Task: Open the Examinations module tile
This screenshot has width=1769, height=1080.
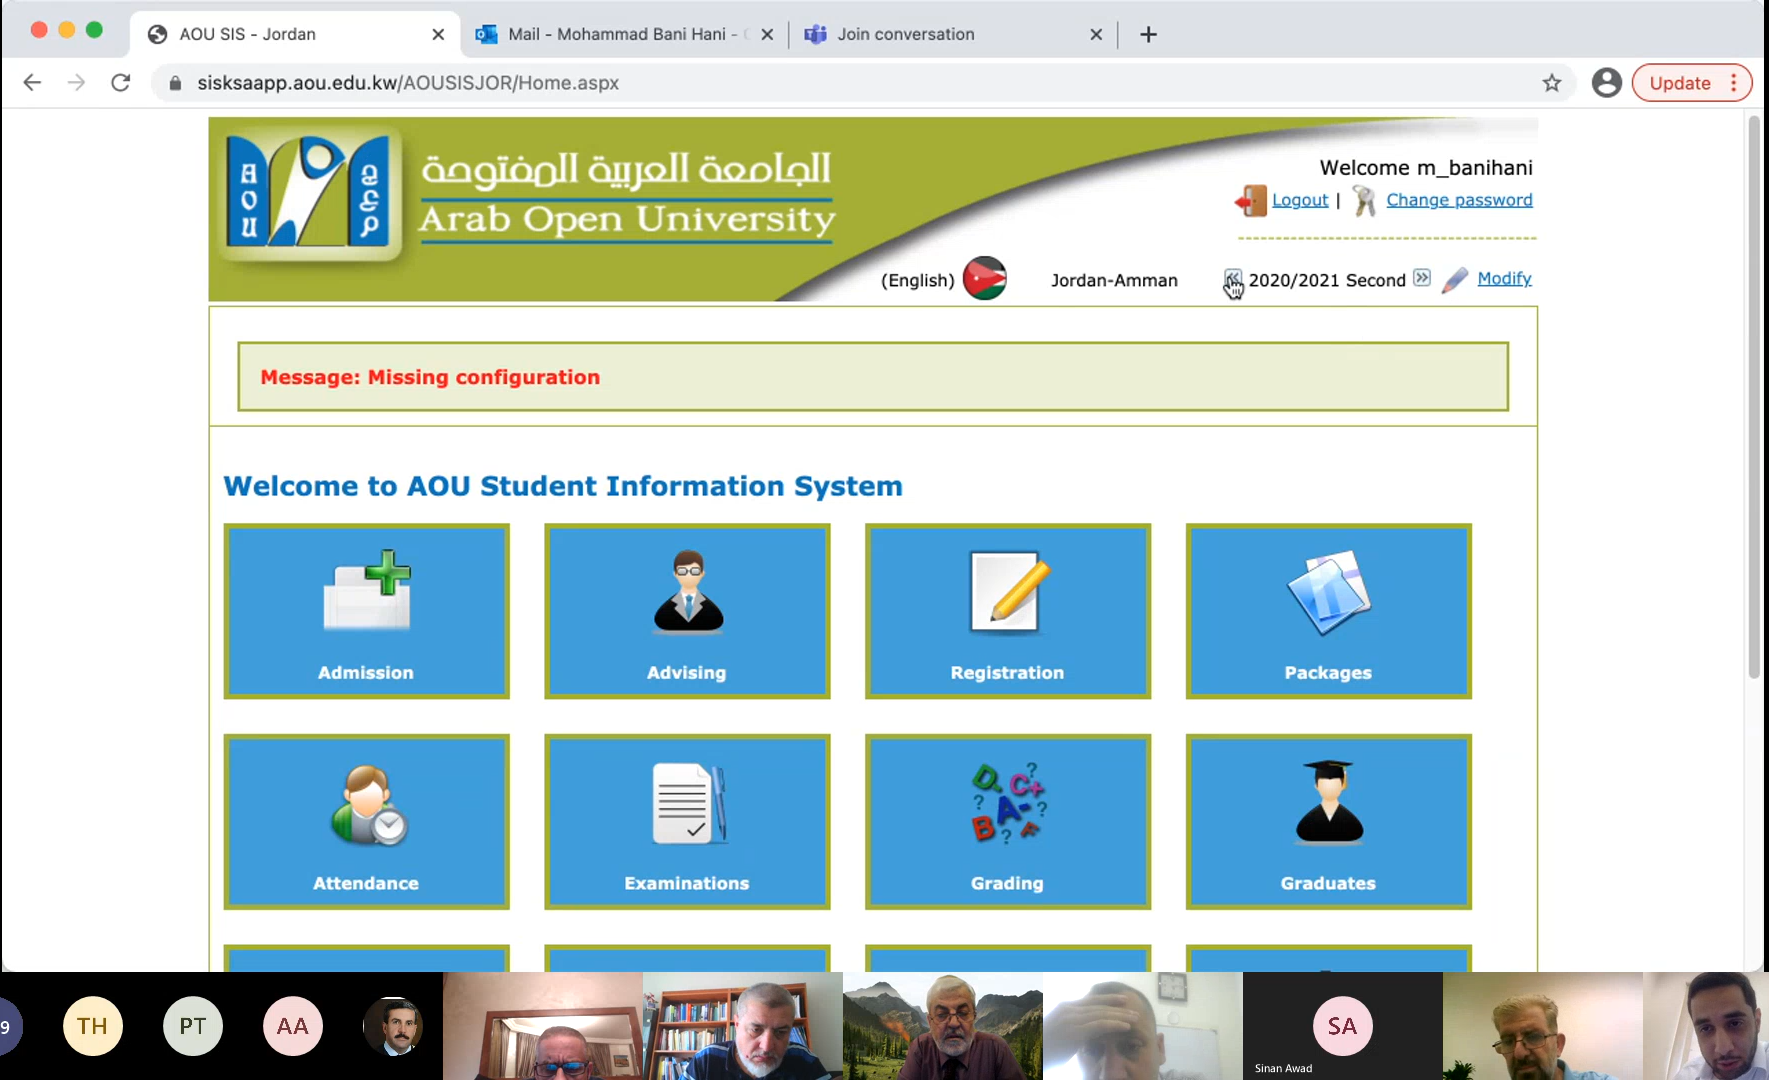Action: [x=687, y=822]
